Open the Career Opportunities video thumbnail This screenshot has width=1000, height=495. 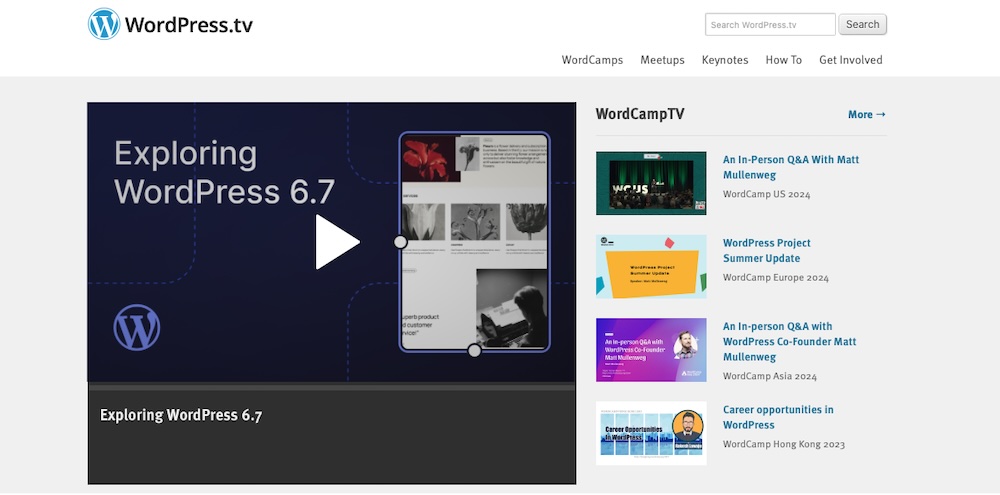click(651, 433)
